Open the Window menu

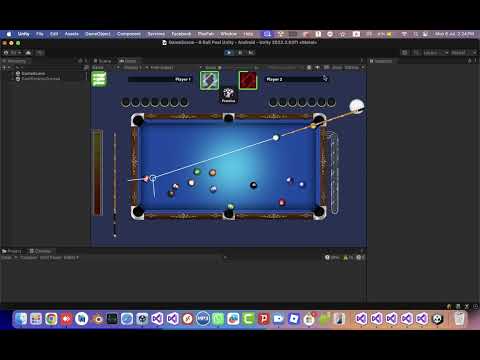pyautogui.click(x=228, y=34)
